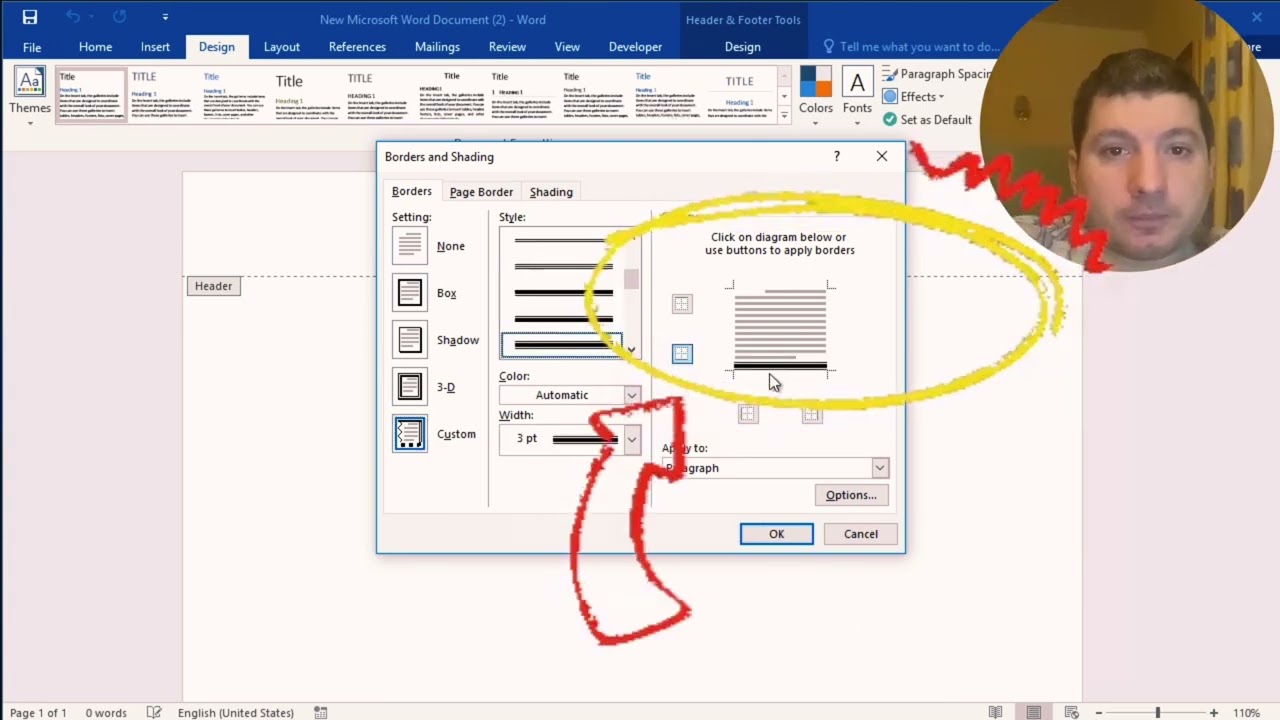Toggle the bottom border preview button
Image resolution: width=1280 pixels, height=720 pixels.
pos(682,353)
